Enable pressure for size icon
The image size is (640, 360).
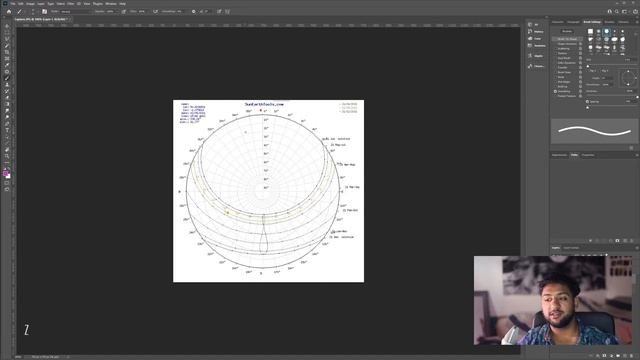click(219, 11)
